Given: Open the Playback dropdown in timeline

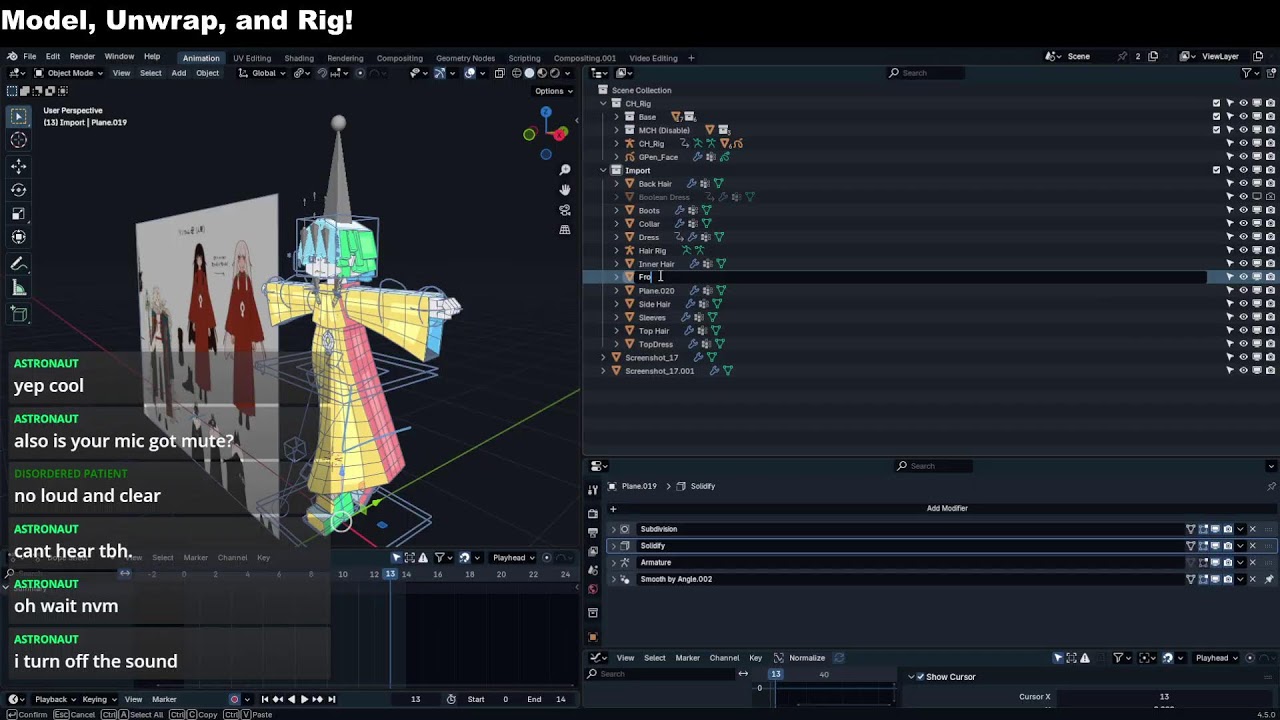Looking at the screenshot, I should 56,699.
